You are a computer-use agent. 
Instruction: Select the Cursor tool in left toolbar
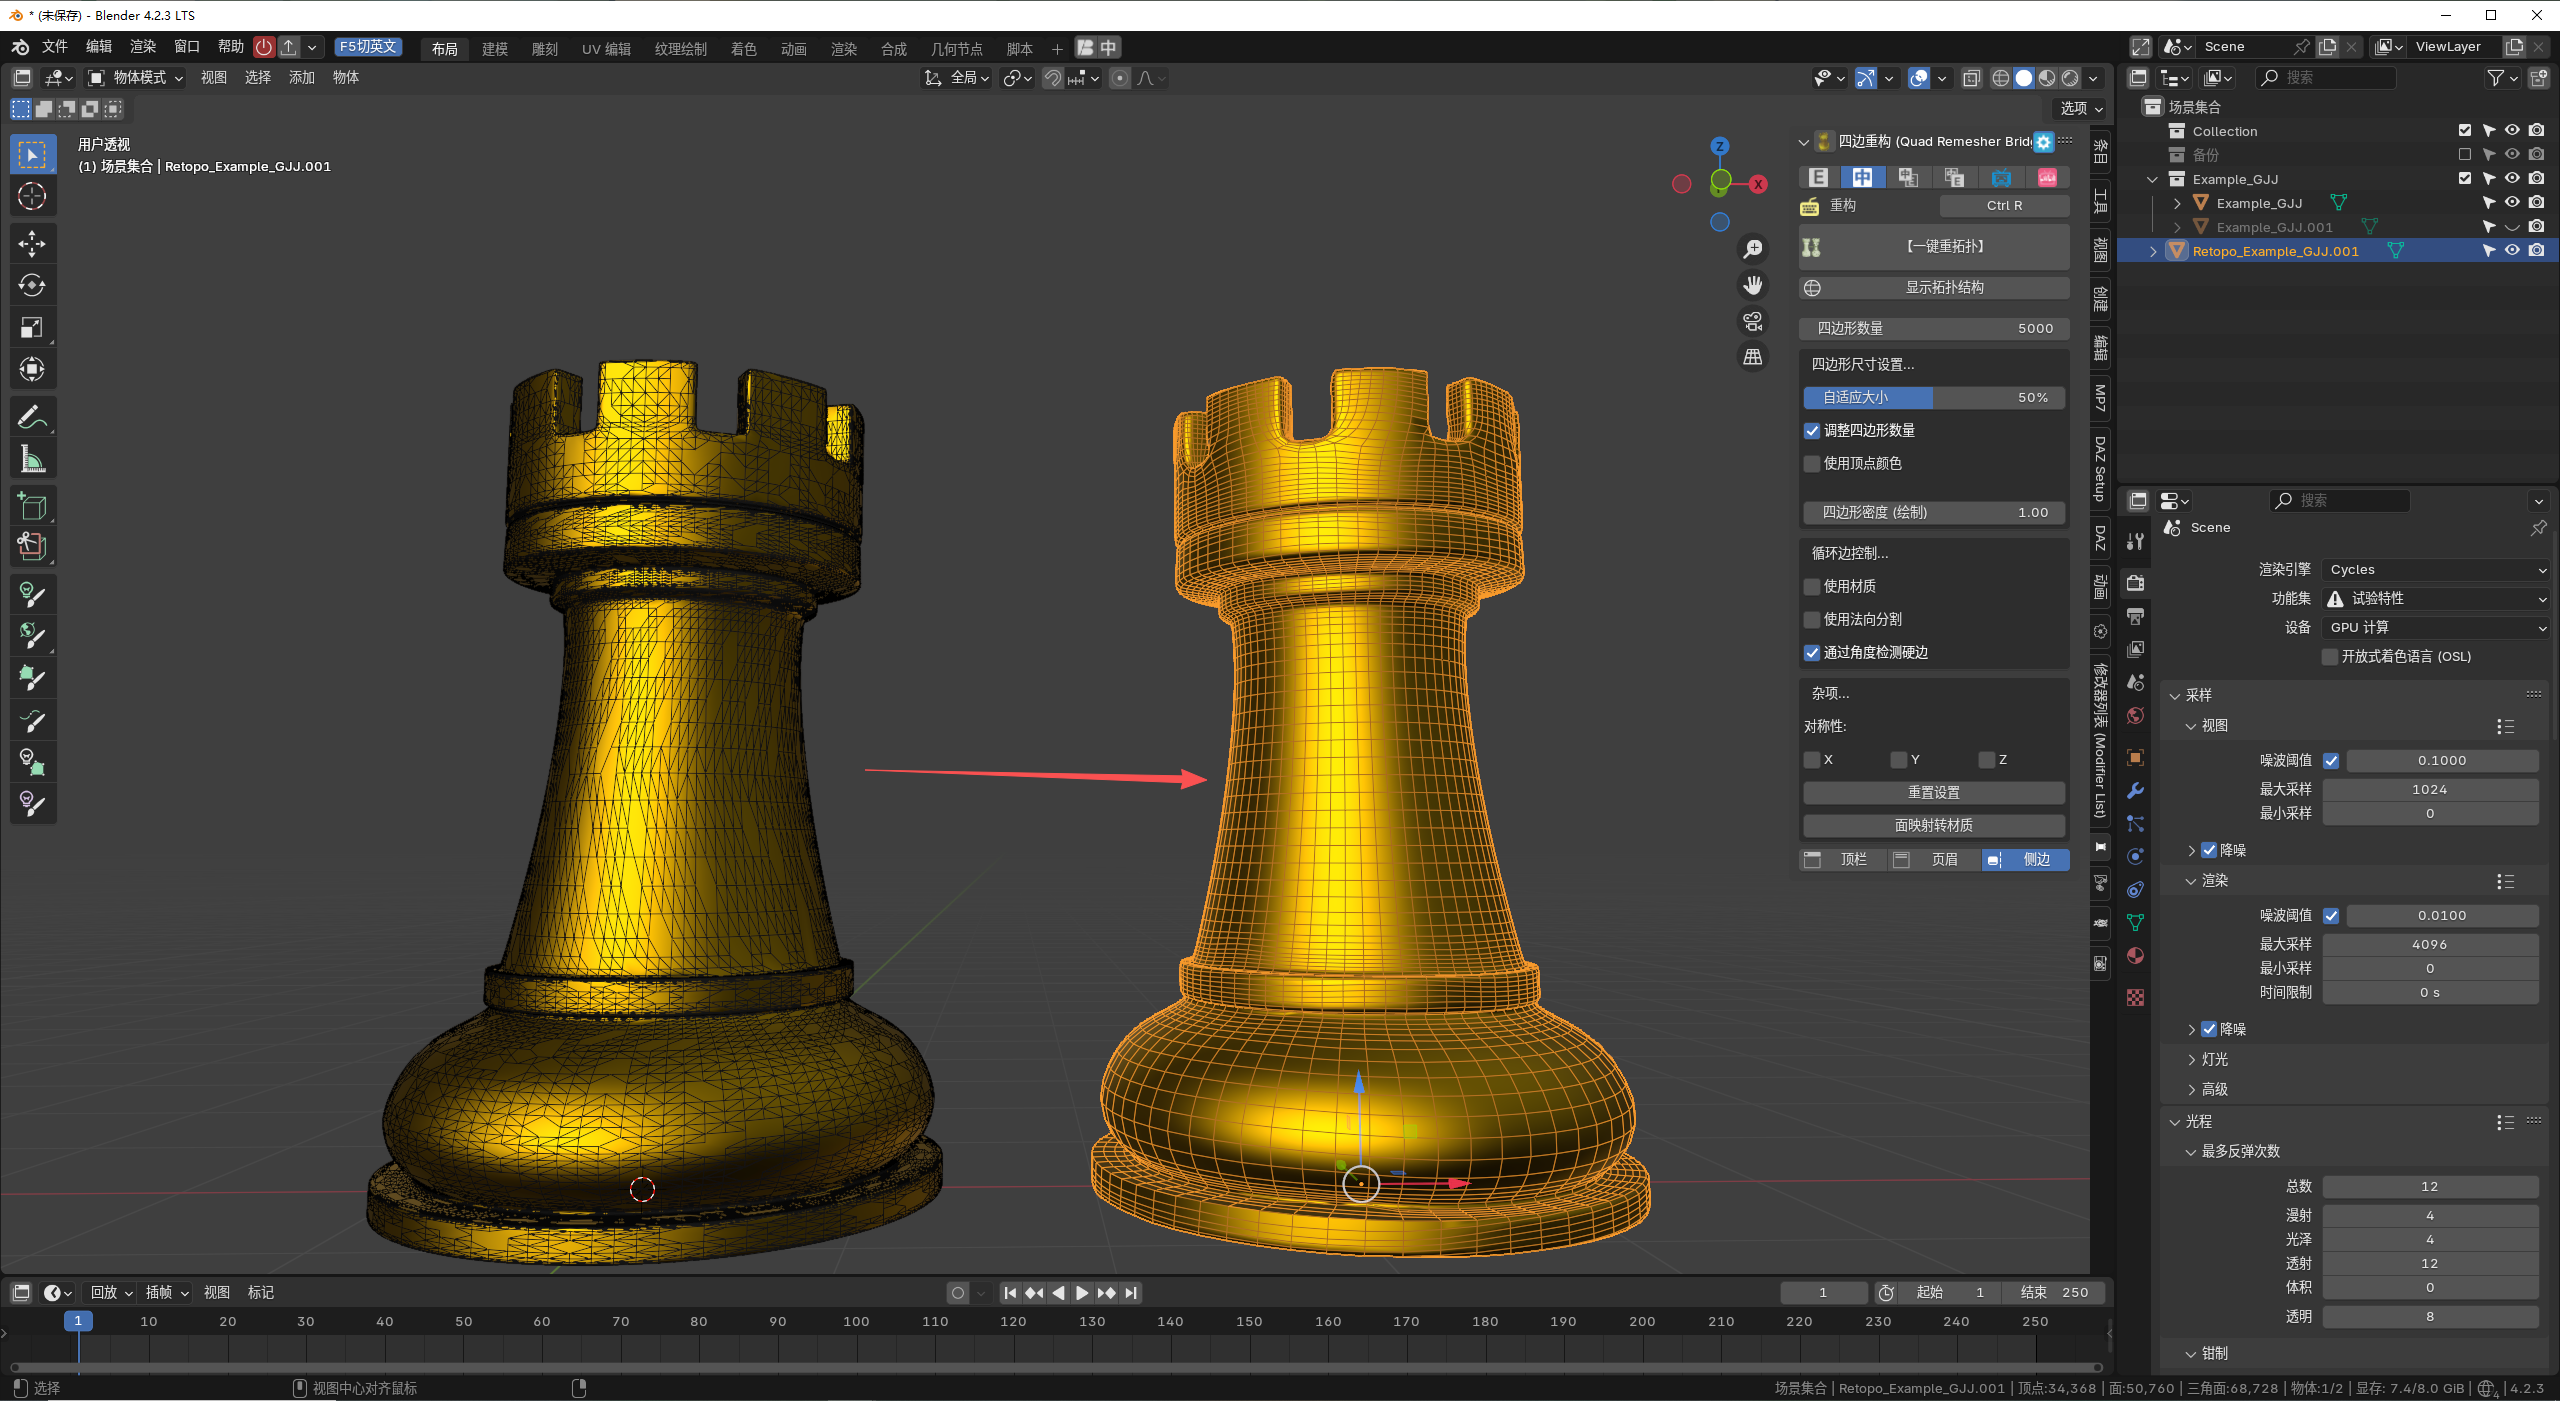coord(32,197)
